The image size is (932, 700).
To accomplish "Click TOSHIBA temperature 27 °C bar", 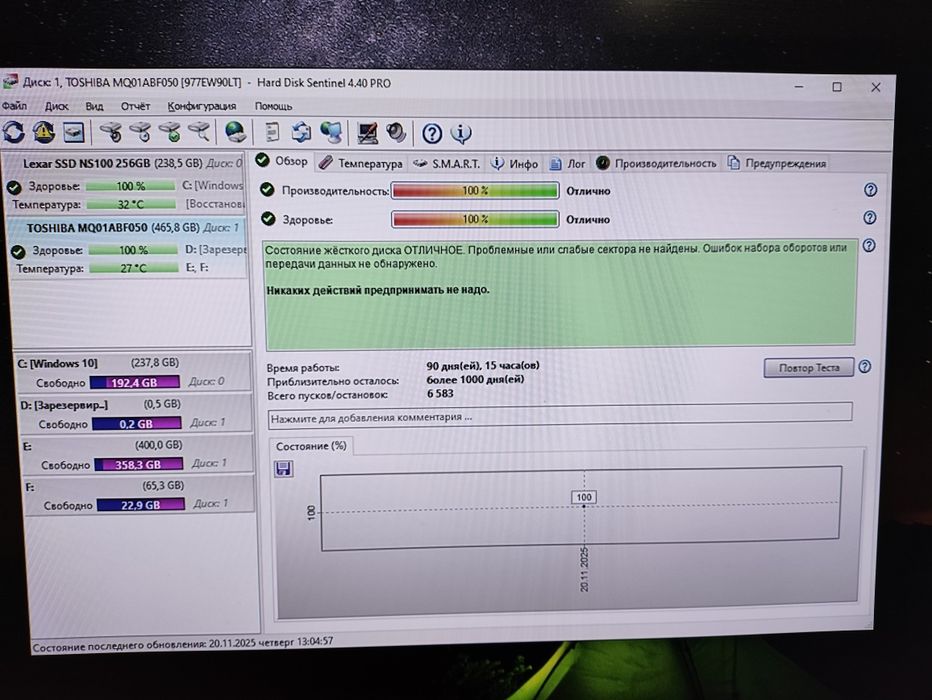I will click(x=134, y=268).
